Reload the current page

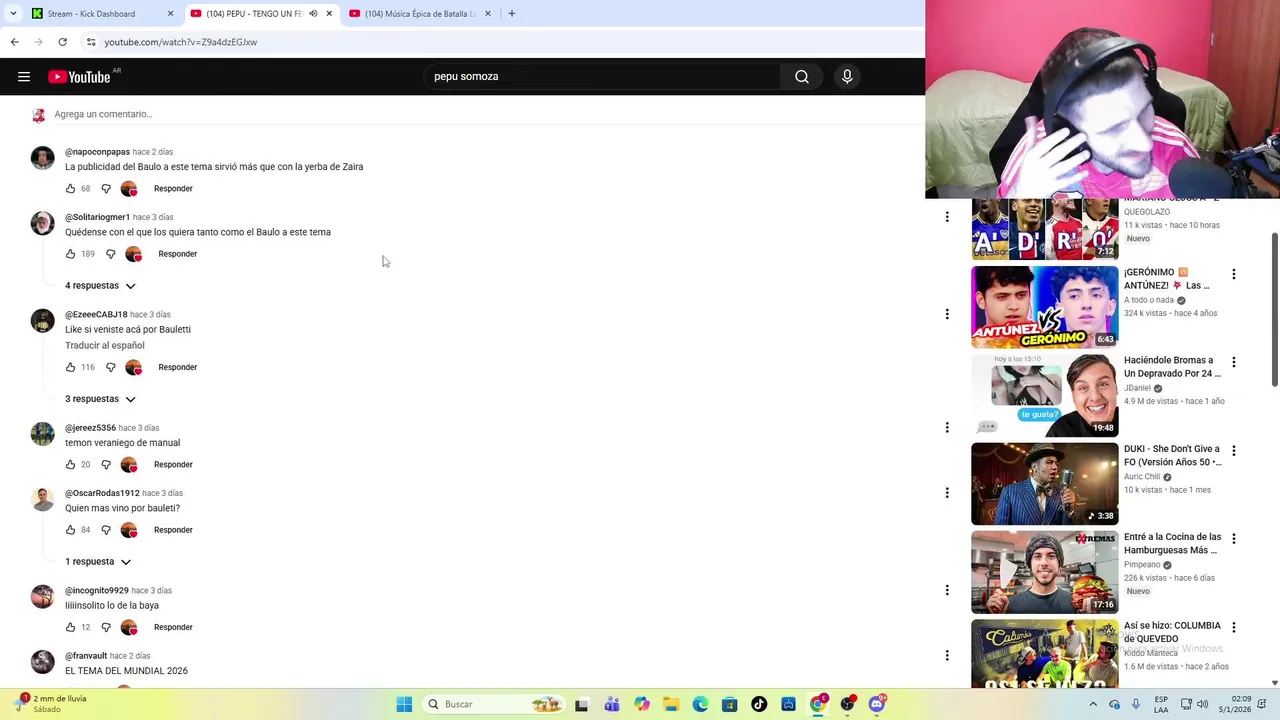click(x=62, y=42)
